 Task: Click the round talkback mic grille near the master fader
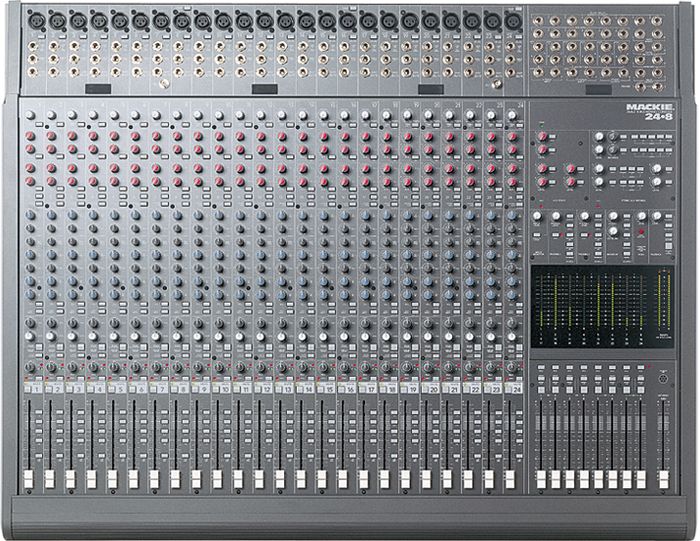pos(663,379)
